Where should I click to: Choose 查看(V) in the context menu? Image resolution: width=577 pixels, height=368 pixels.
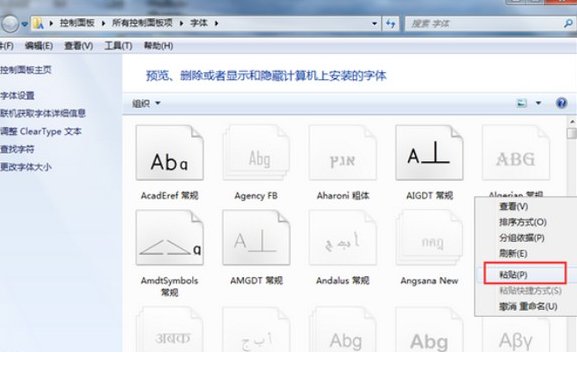(x=514, y=206)
